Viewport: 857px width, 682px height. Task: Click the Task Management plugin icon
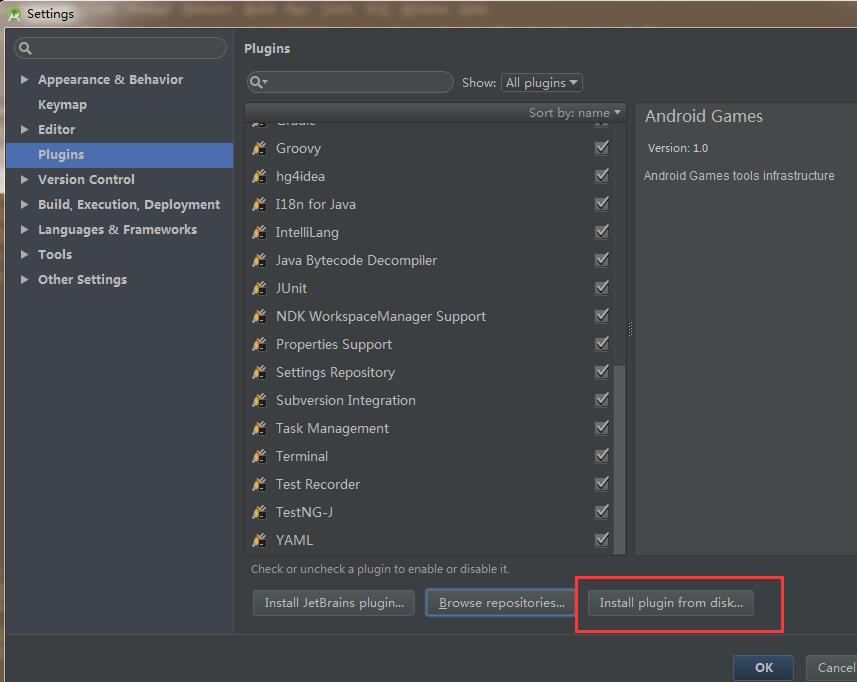click(x=260, y=428)
